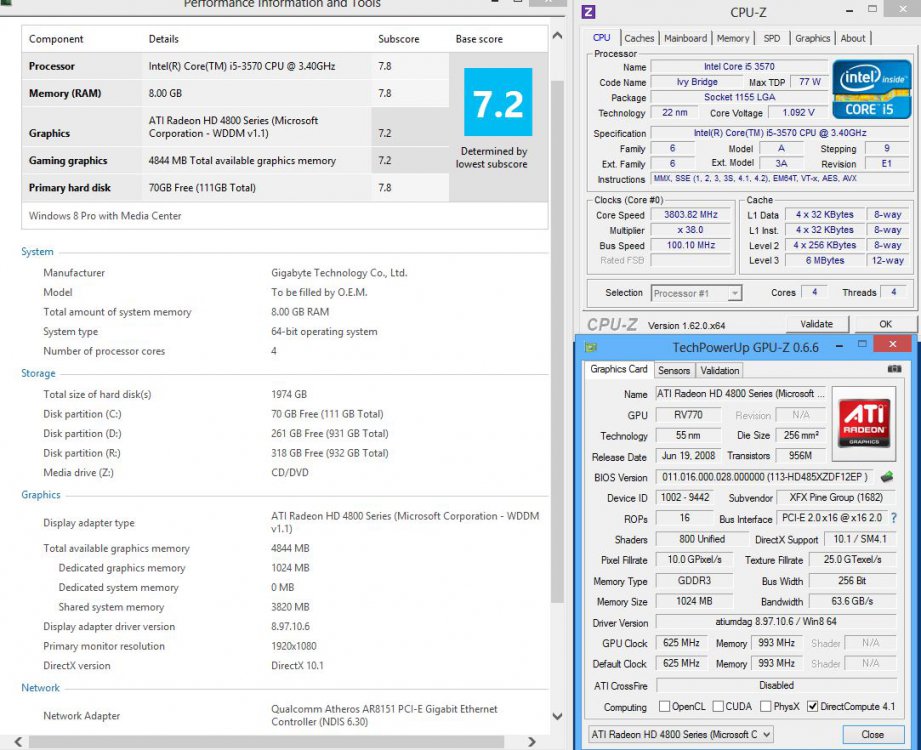Click the vertical scrollbar thumb
Screen dimensions: 921x750
coord(557,341)
